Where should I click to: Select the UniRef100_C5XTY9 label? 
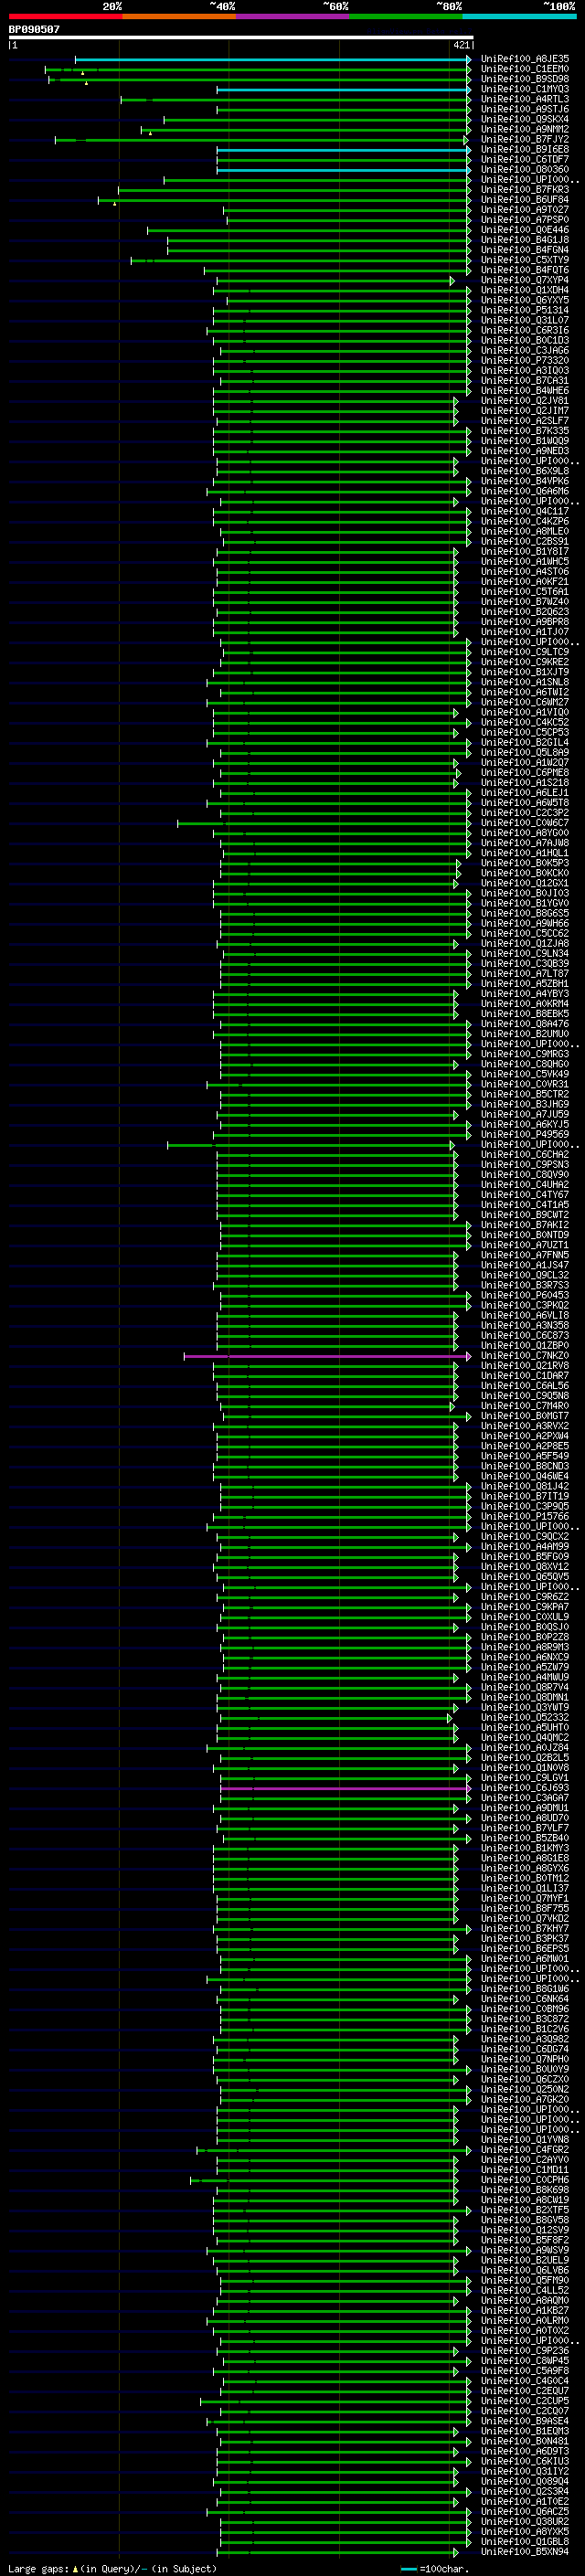coord(525,259)
